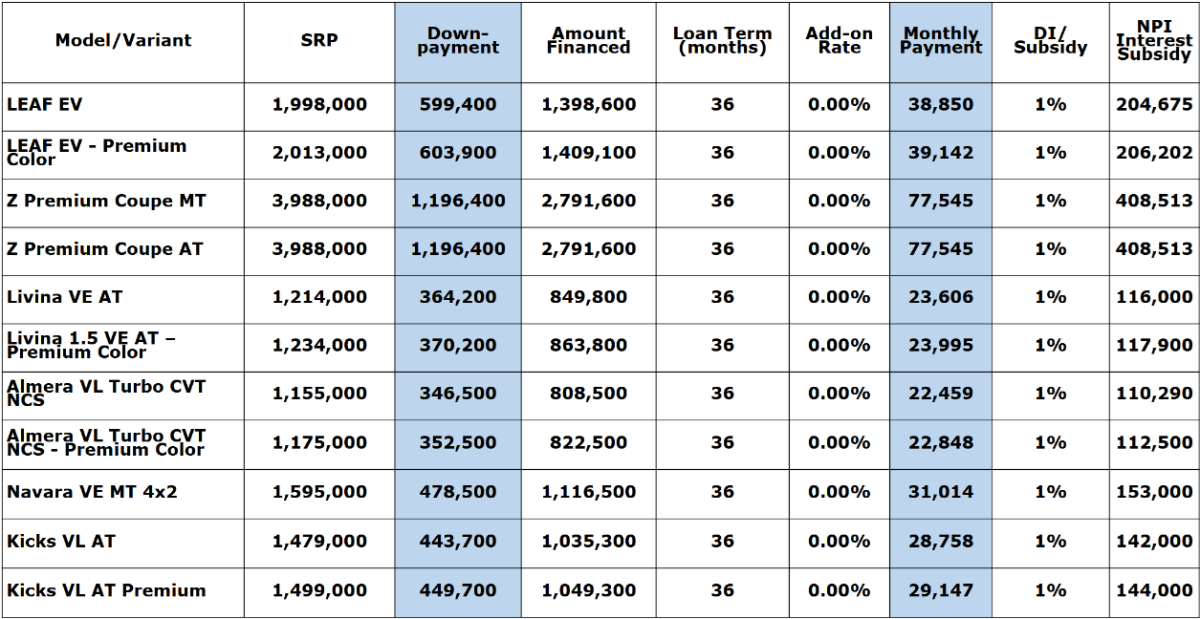Click the Add-on Rate column header
This screenshot has height=619, width=1200.
838,41
